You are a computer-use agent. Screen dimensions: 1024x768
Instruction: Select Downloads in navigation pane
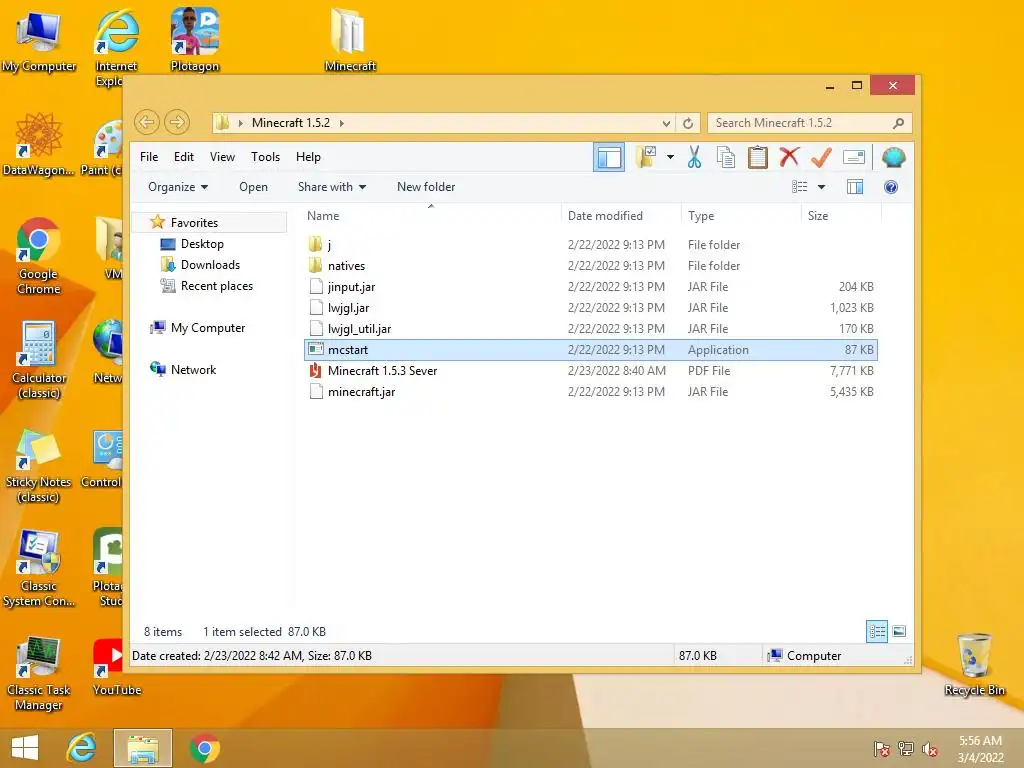click(210, 264)
